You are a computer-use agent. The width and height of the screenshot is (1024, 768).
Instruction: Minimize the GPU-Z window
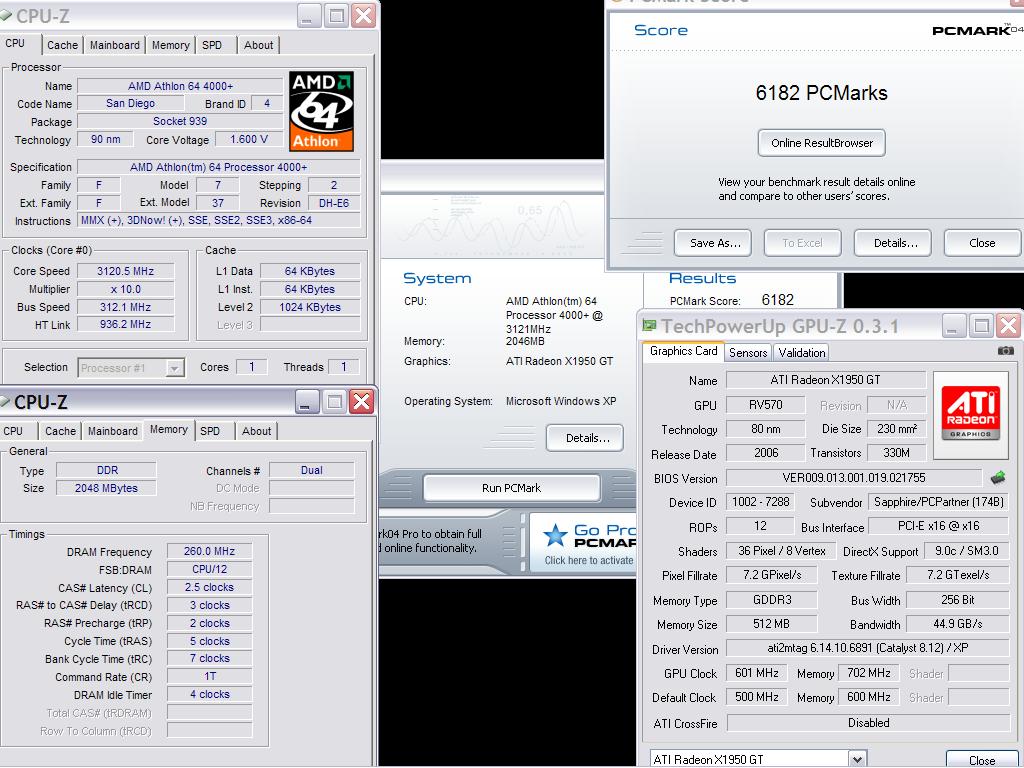tap(954, 325)
